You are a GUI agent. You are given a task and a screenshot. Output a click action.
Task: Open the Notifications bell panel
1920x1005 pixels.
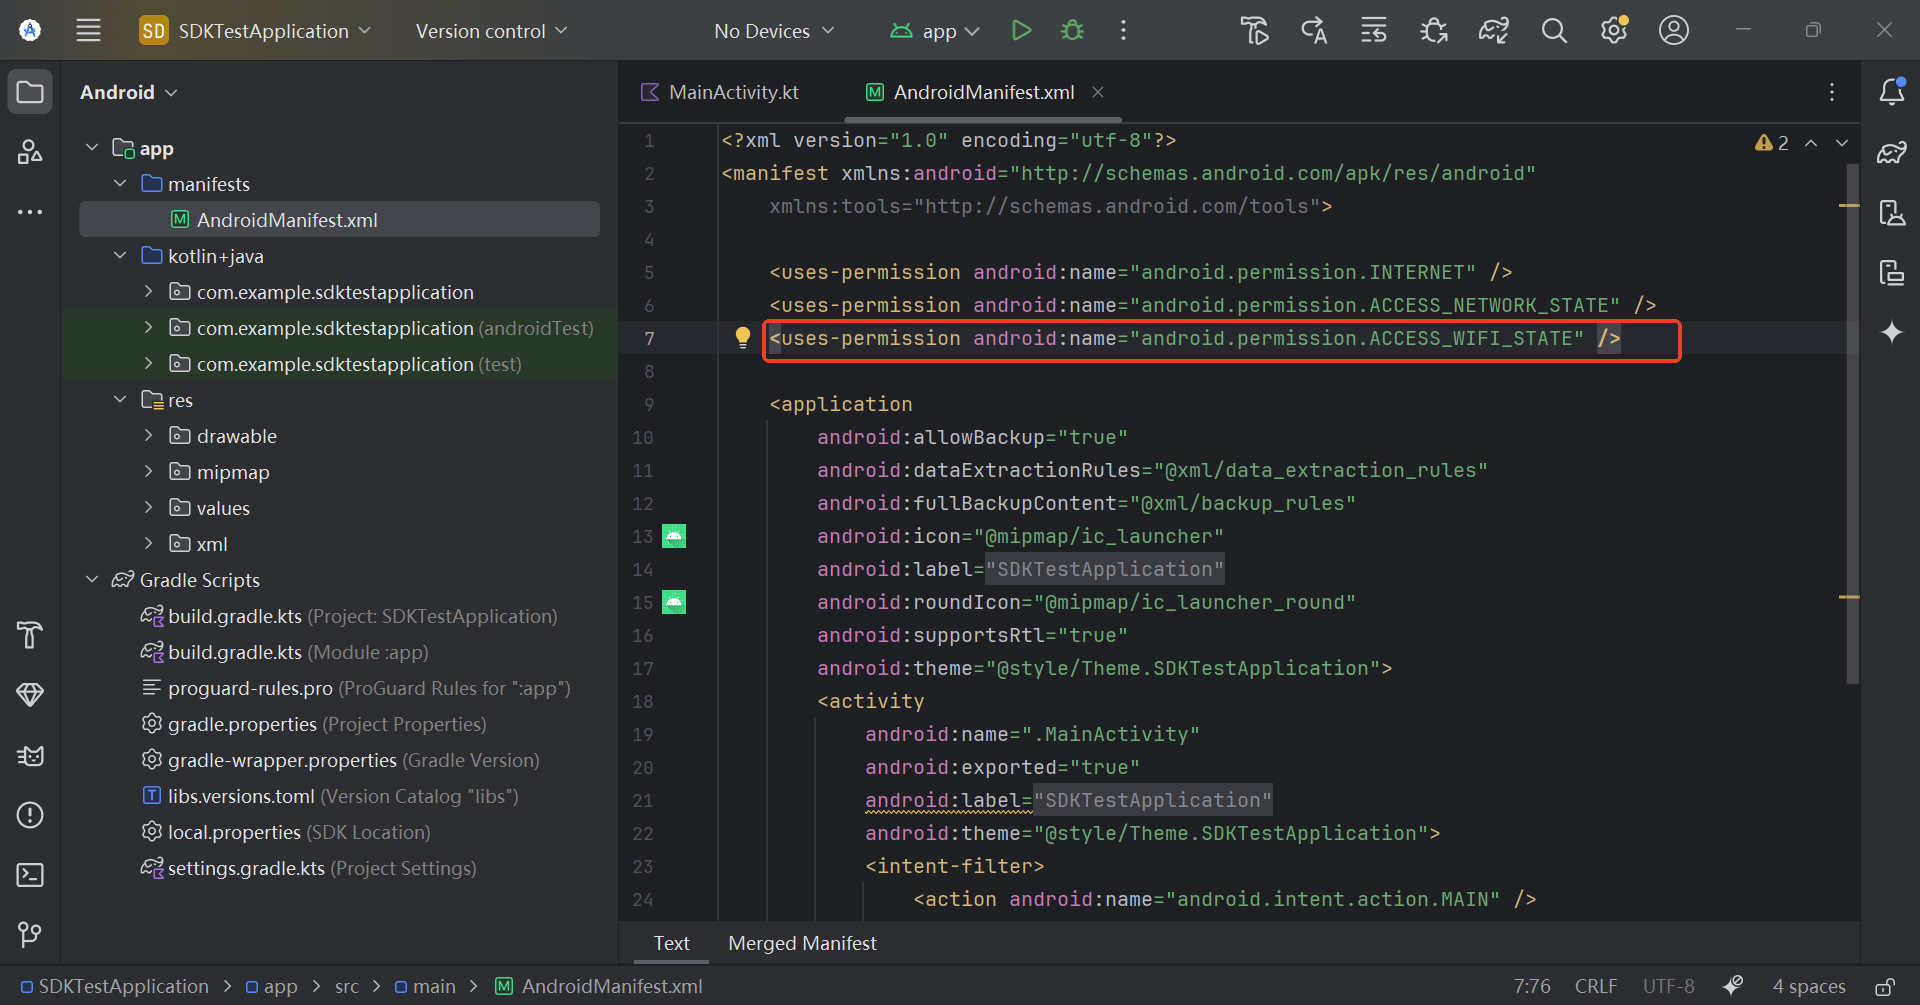click(1892, 91)
